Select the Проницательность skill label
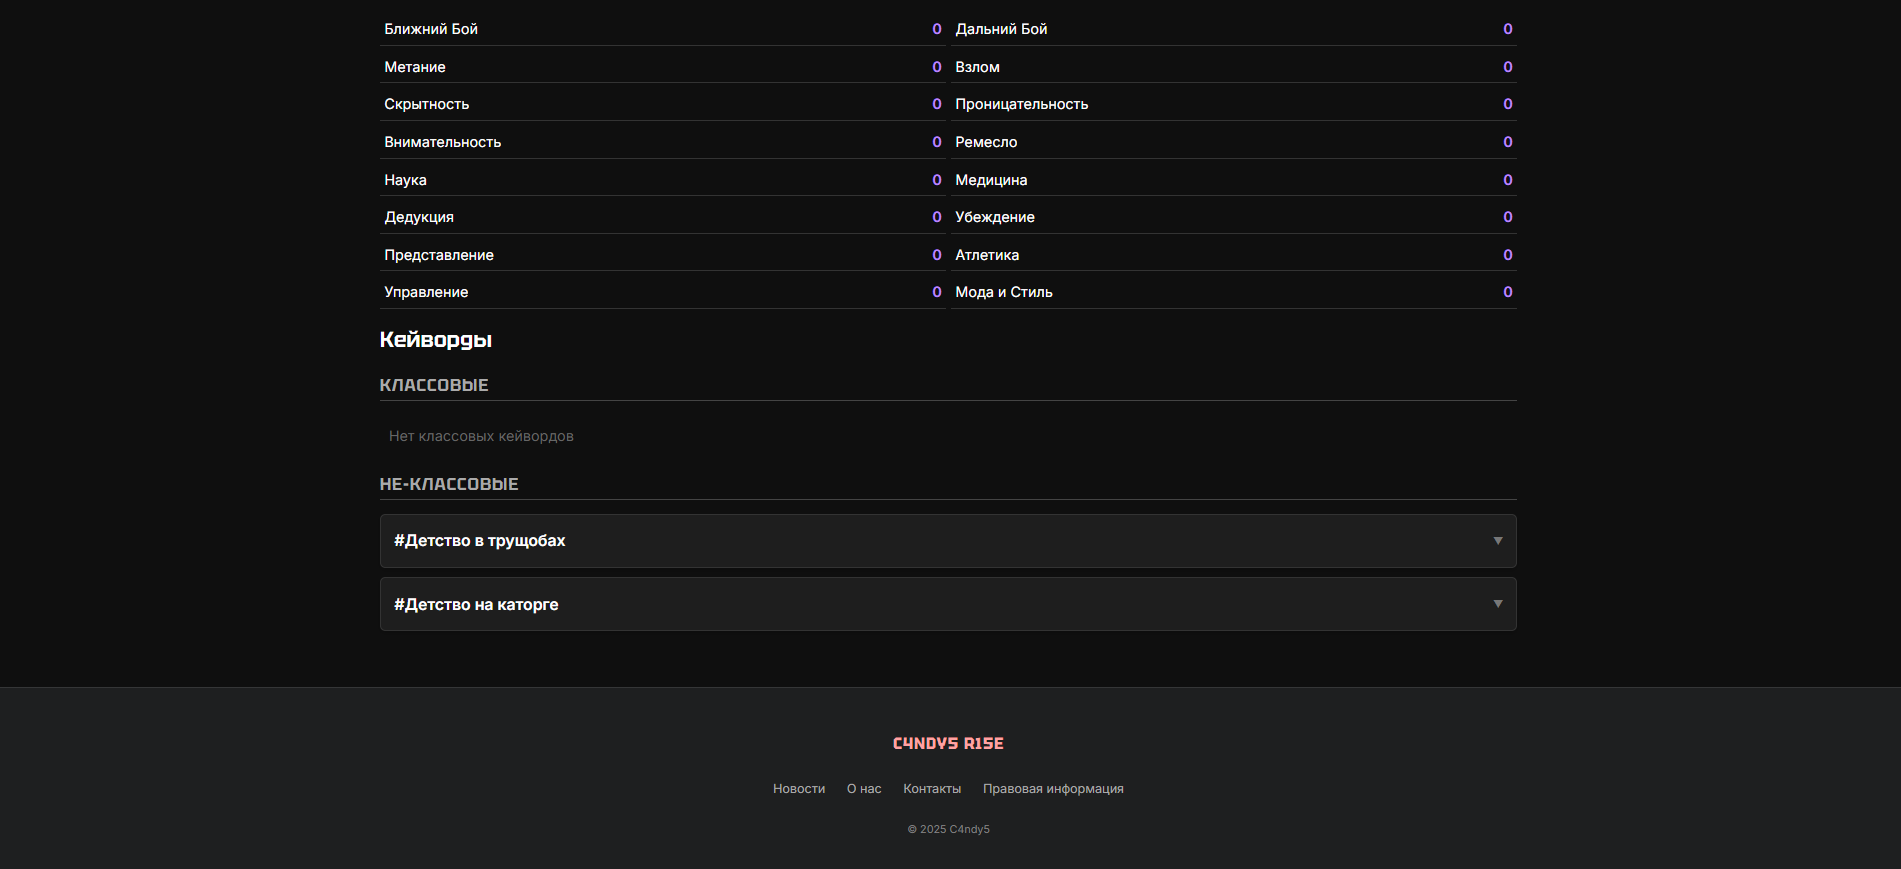 coord(1022,104)
